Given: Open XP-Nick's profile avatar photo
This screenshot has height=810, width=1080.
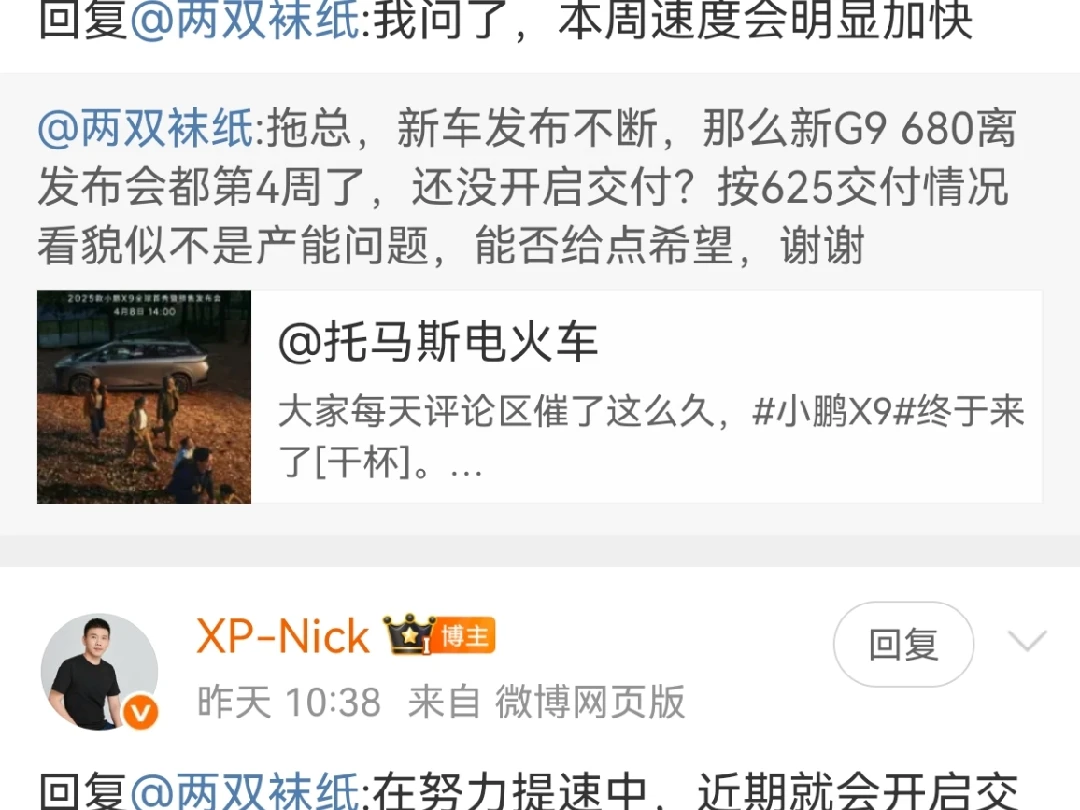Looking at the screenshot, I should coord(99,672).
